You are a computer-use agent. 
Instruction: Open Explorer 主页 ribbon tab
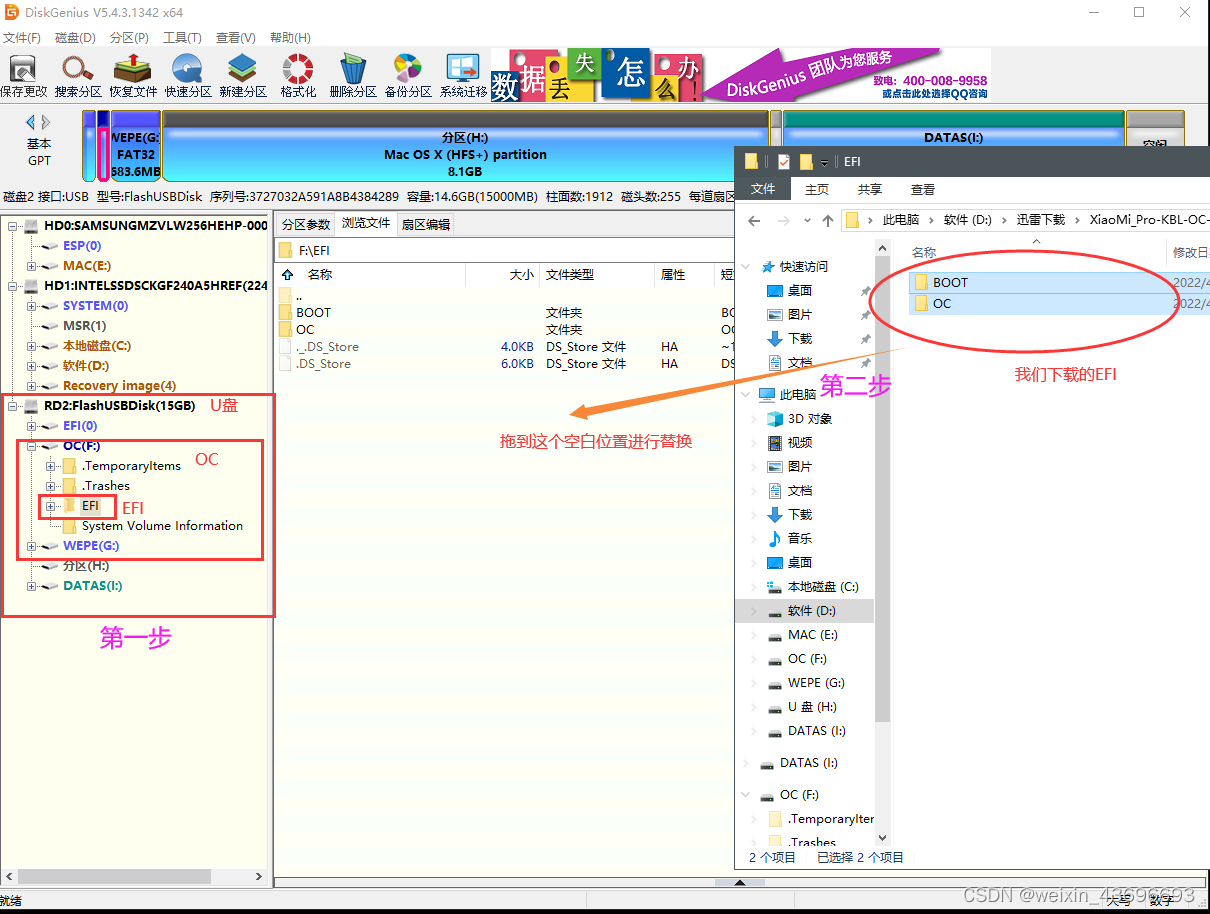(x=817, y=189)
